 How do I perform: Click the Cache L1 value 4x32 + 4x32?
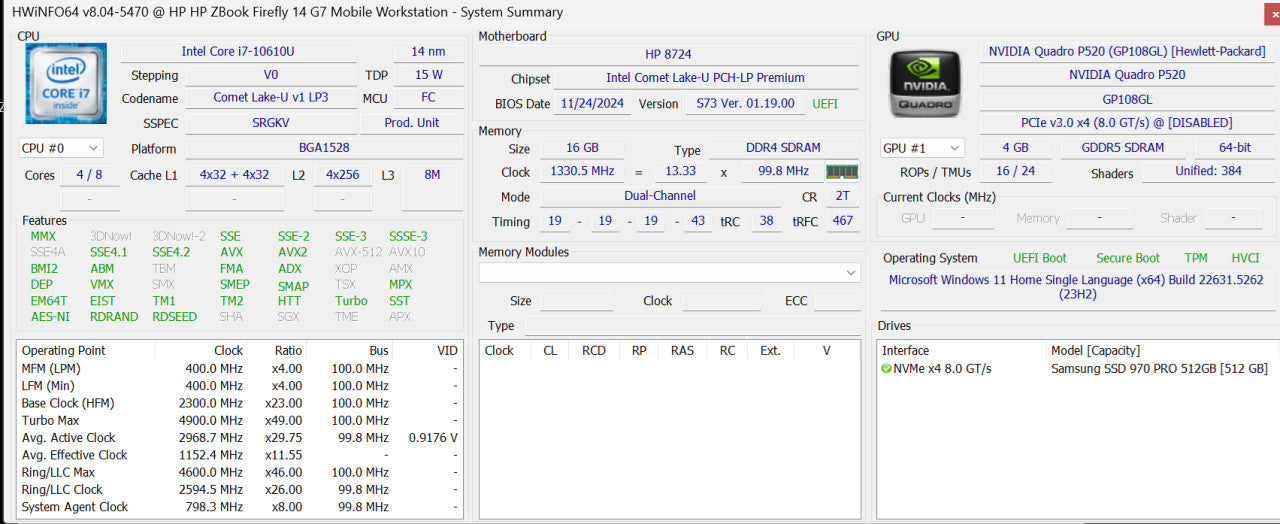click(x=234, y=175)
